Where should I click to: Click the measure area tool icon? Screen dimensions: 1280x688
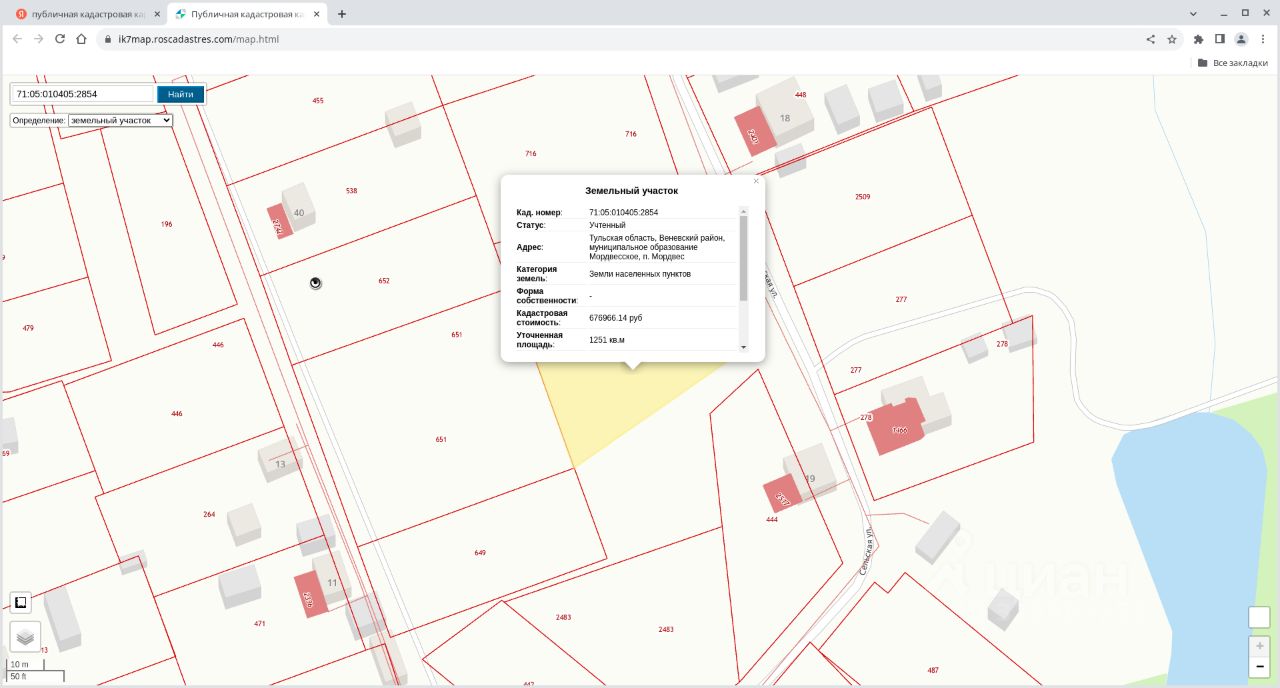20,602
